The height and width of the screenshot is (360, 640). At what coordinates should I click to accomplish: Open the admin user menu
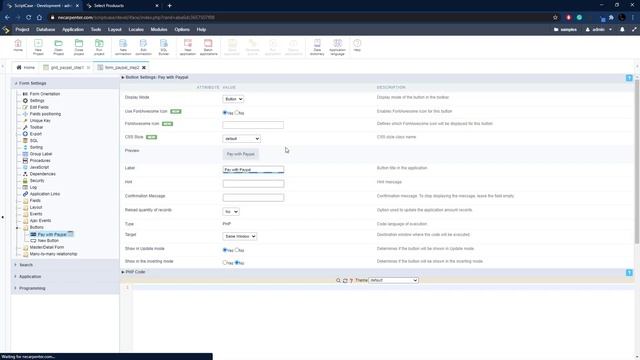click(x=599, y=29)
